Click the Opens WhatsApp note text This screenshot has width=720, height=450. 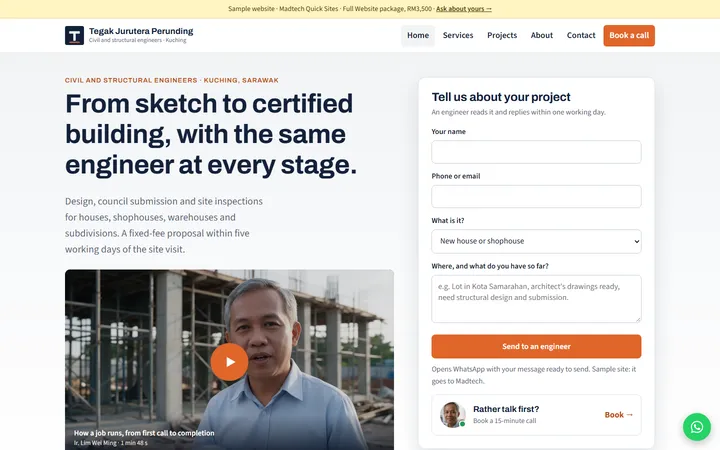[x=534, y=375]
